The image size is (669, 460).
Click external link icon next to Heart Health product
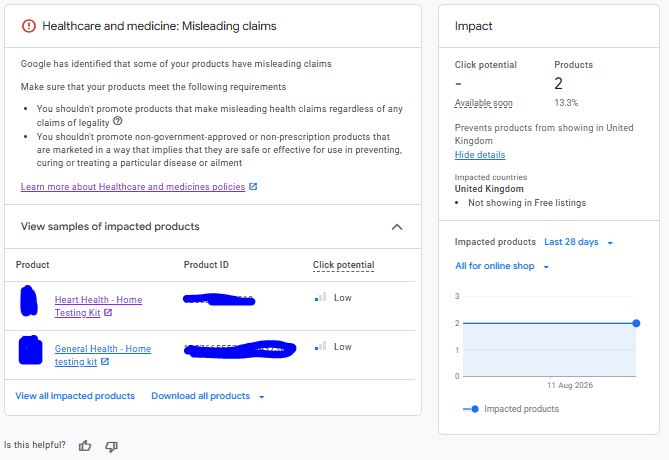coord(108,312)
